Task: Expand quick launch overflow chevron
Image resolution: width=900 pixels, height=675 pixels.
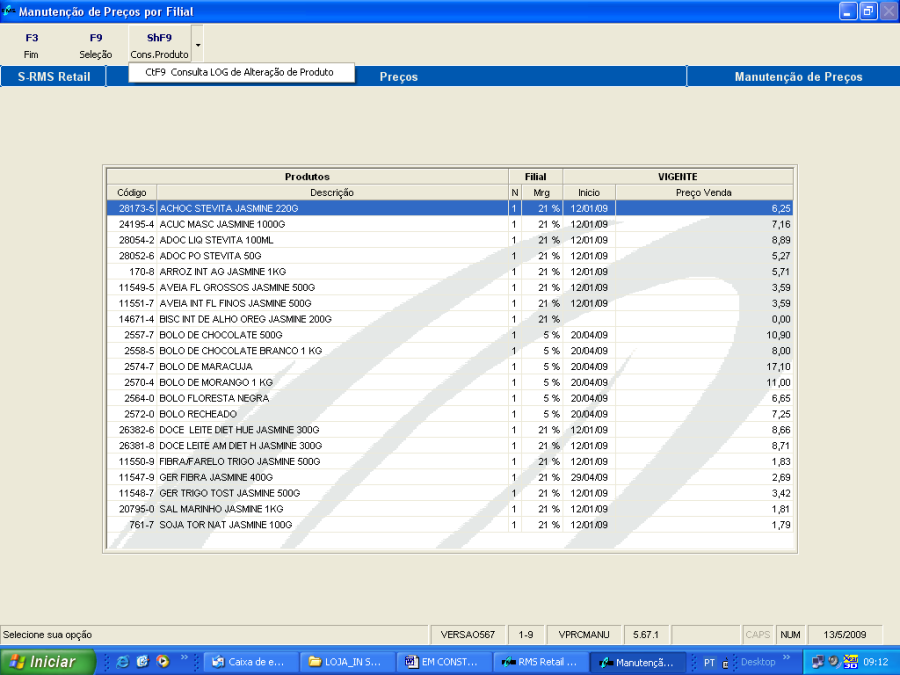Action: click(184, 658)
